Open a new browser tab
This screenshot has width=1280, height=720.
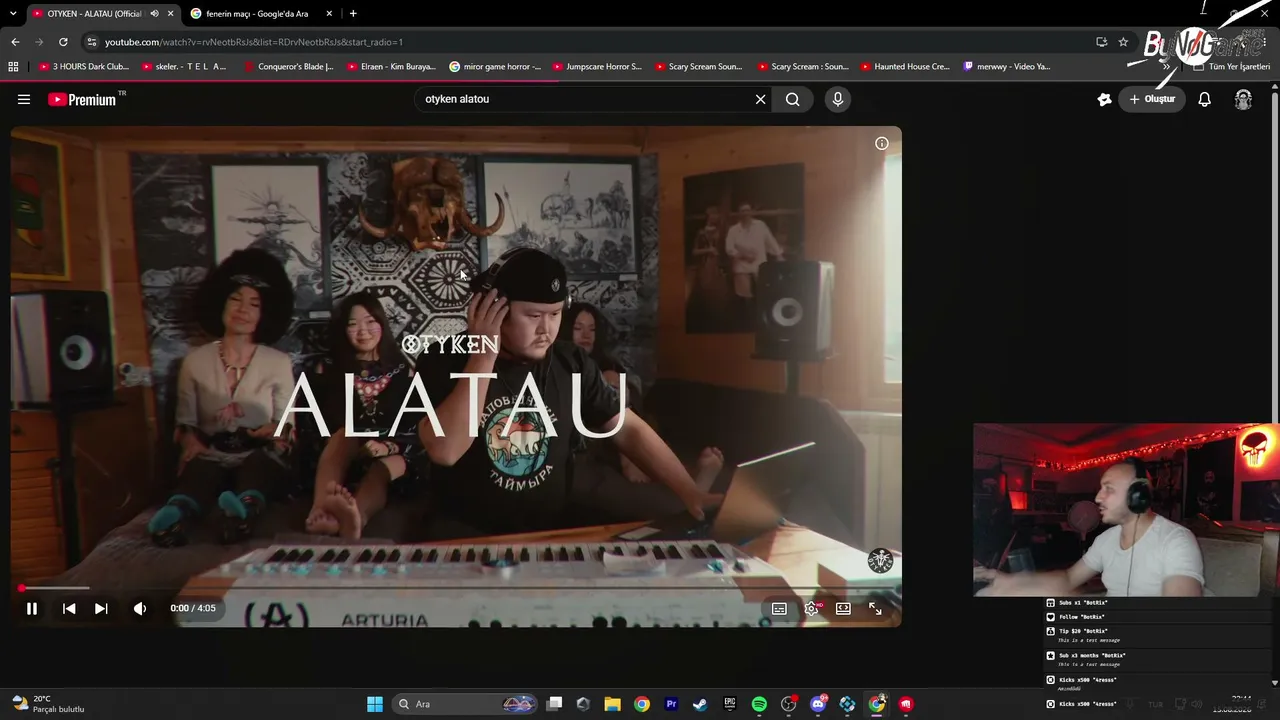tap(353, 14)
